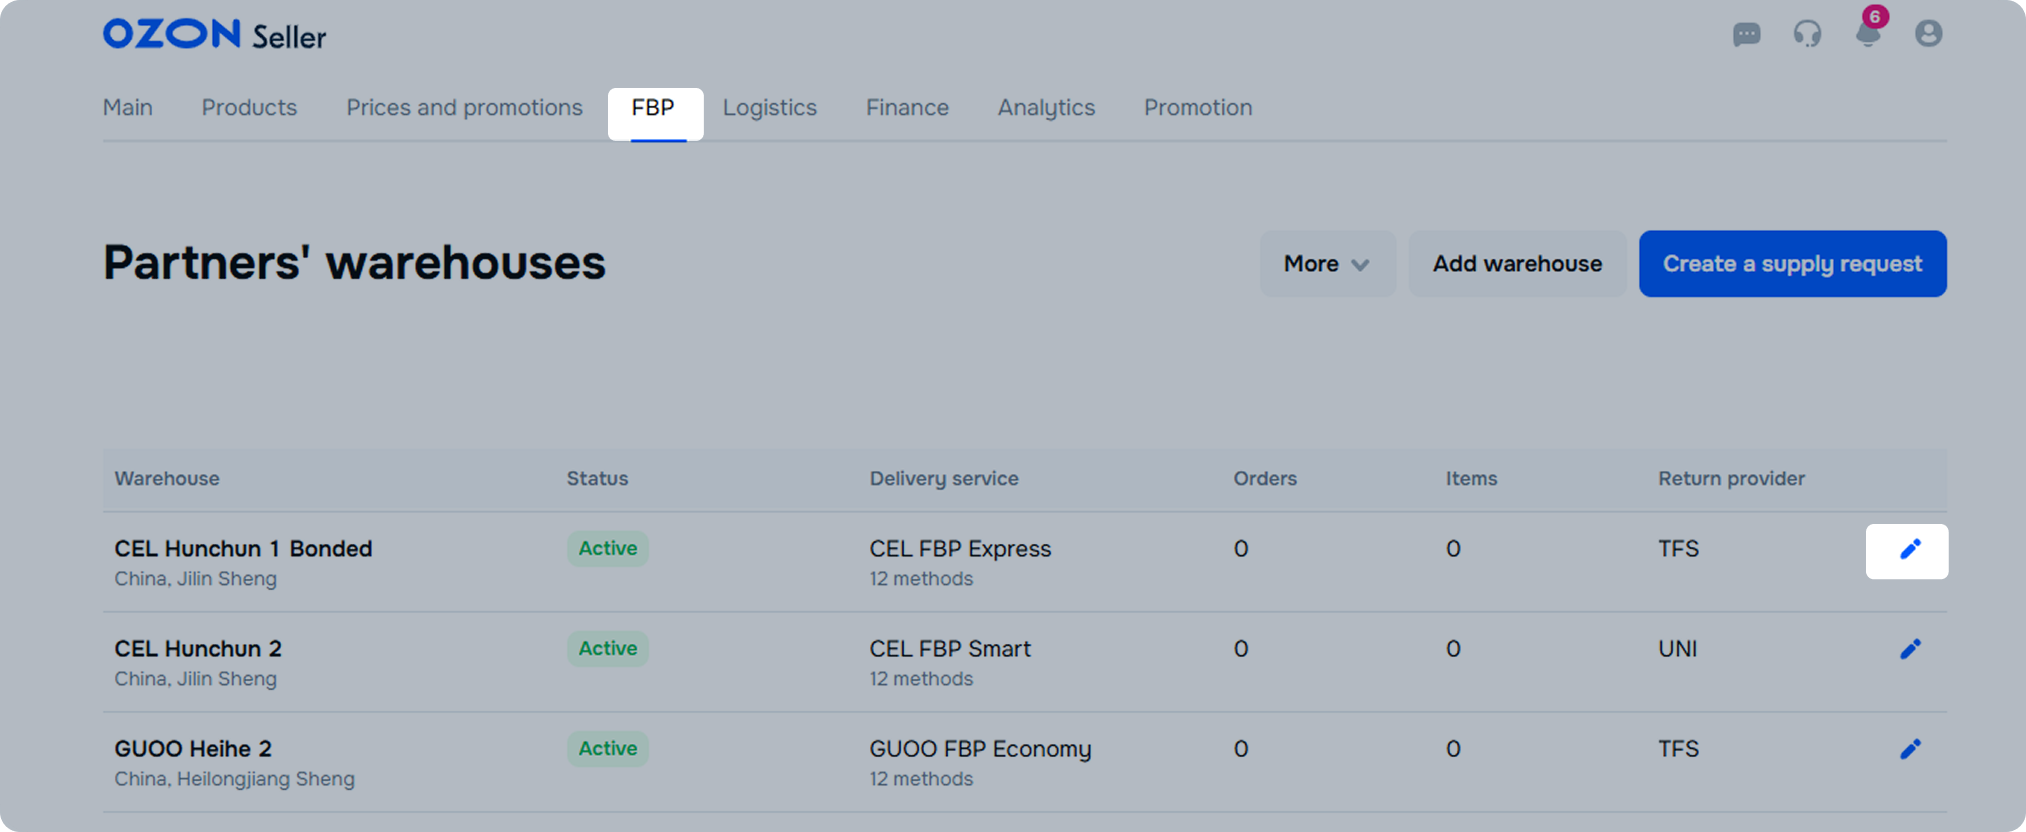Viewport: 2026px width, 832px height.
Task: Expand the More dropdown
Action: (x=1326, y=264)
